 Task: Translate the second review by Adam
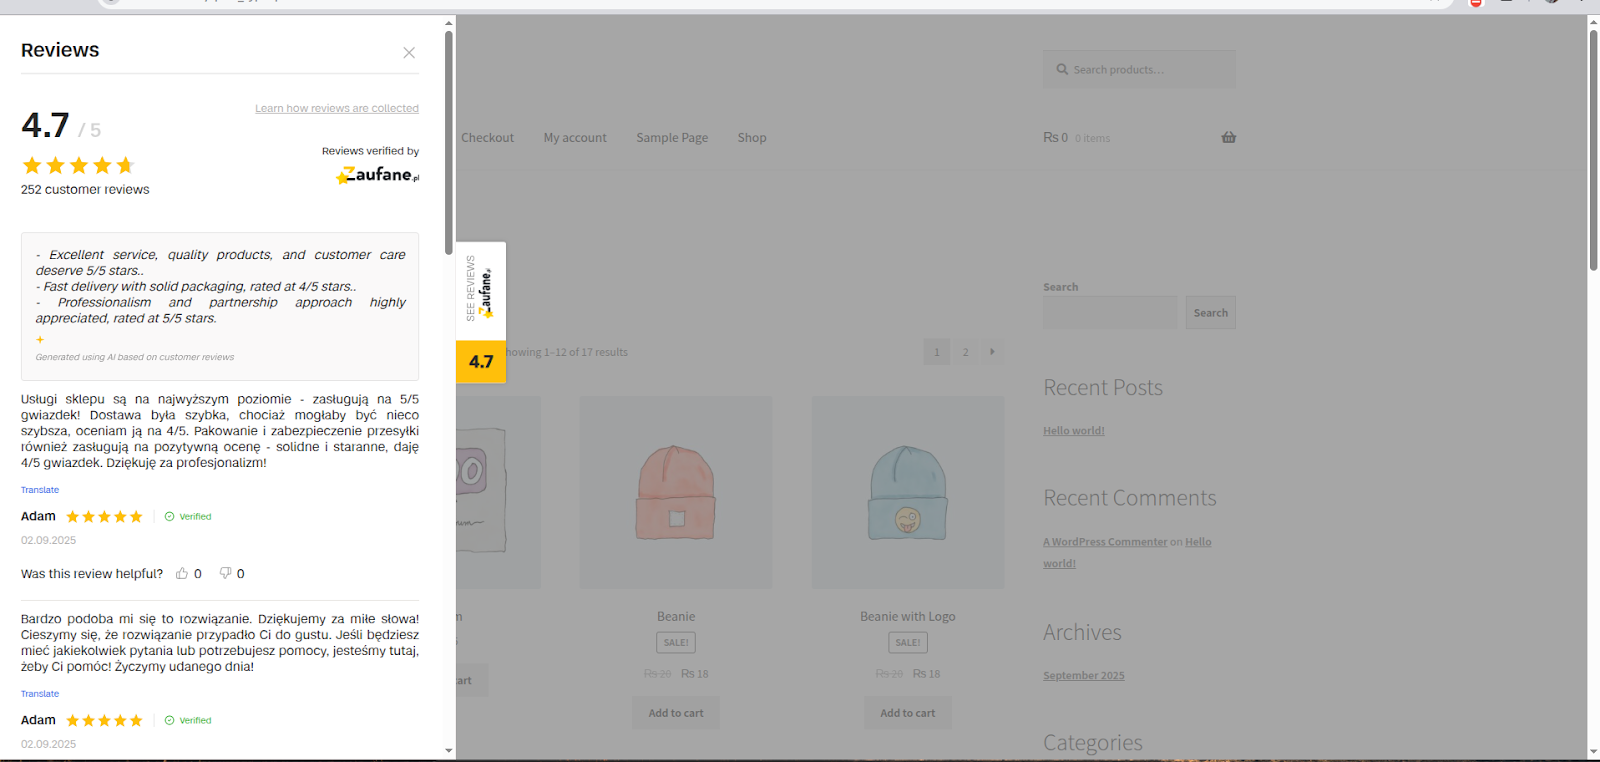tap(40, 694)
